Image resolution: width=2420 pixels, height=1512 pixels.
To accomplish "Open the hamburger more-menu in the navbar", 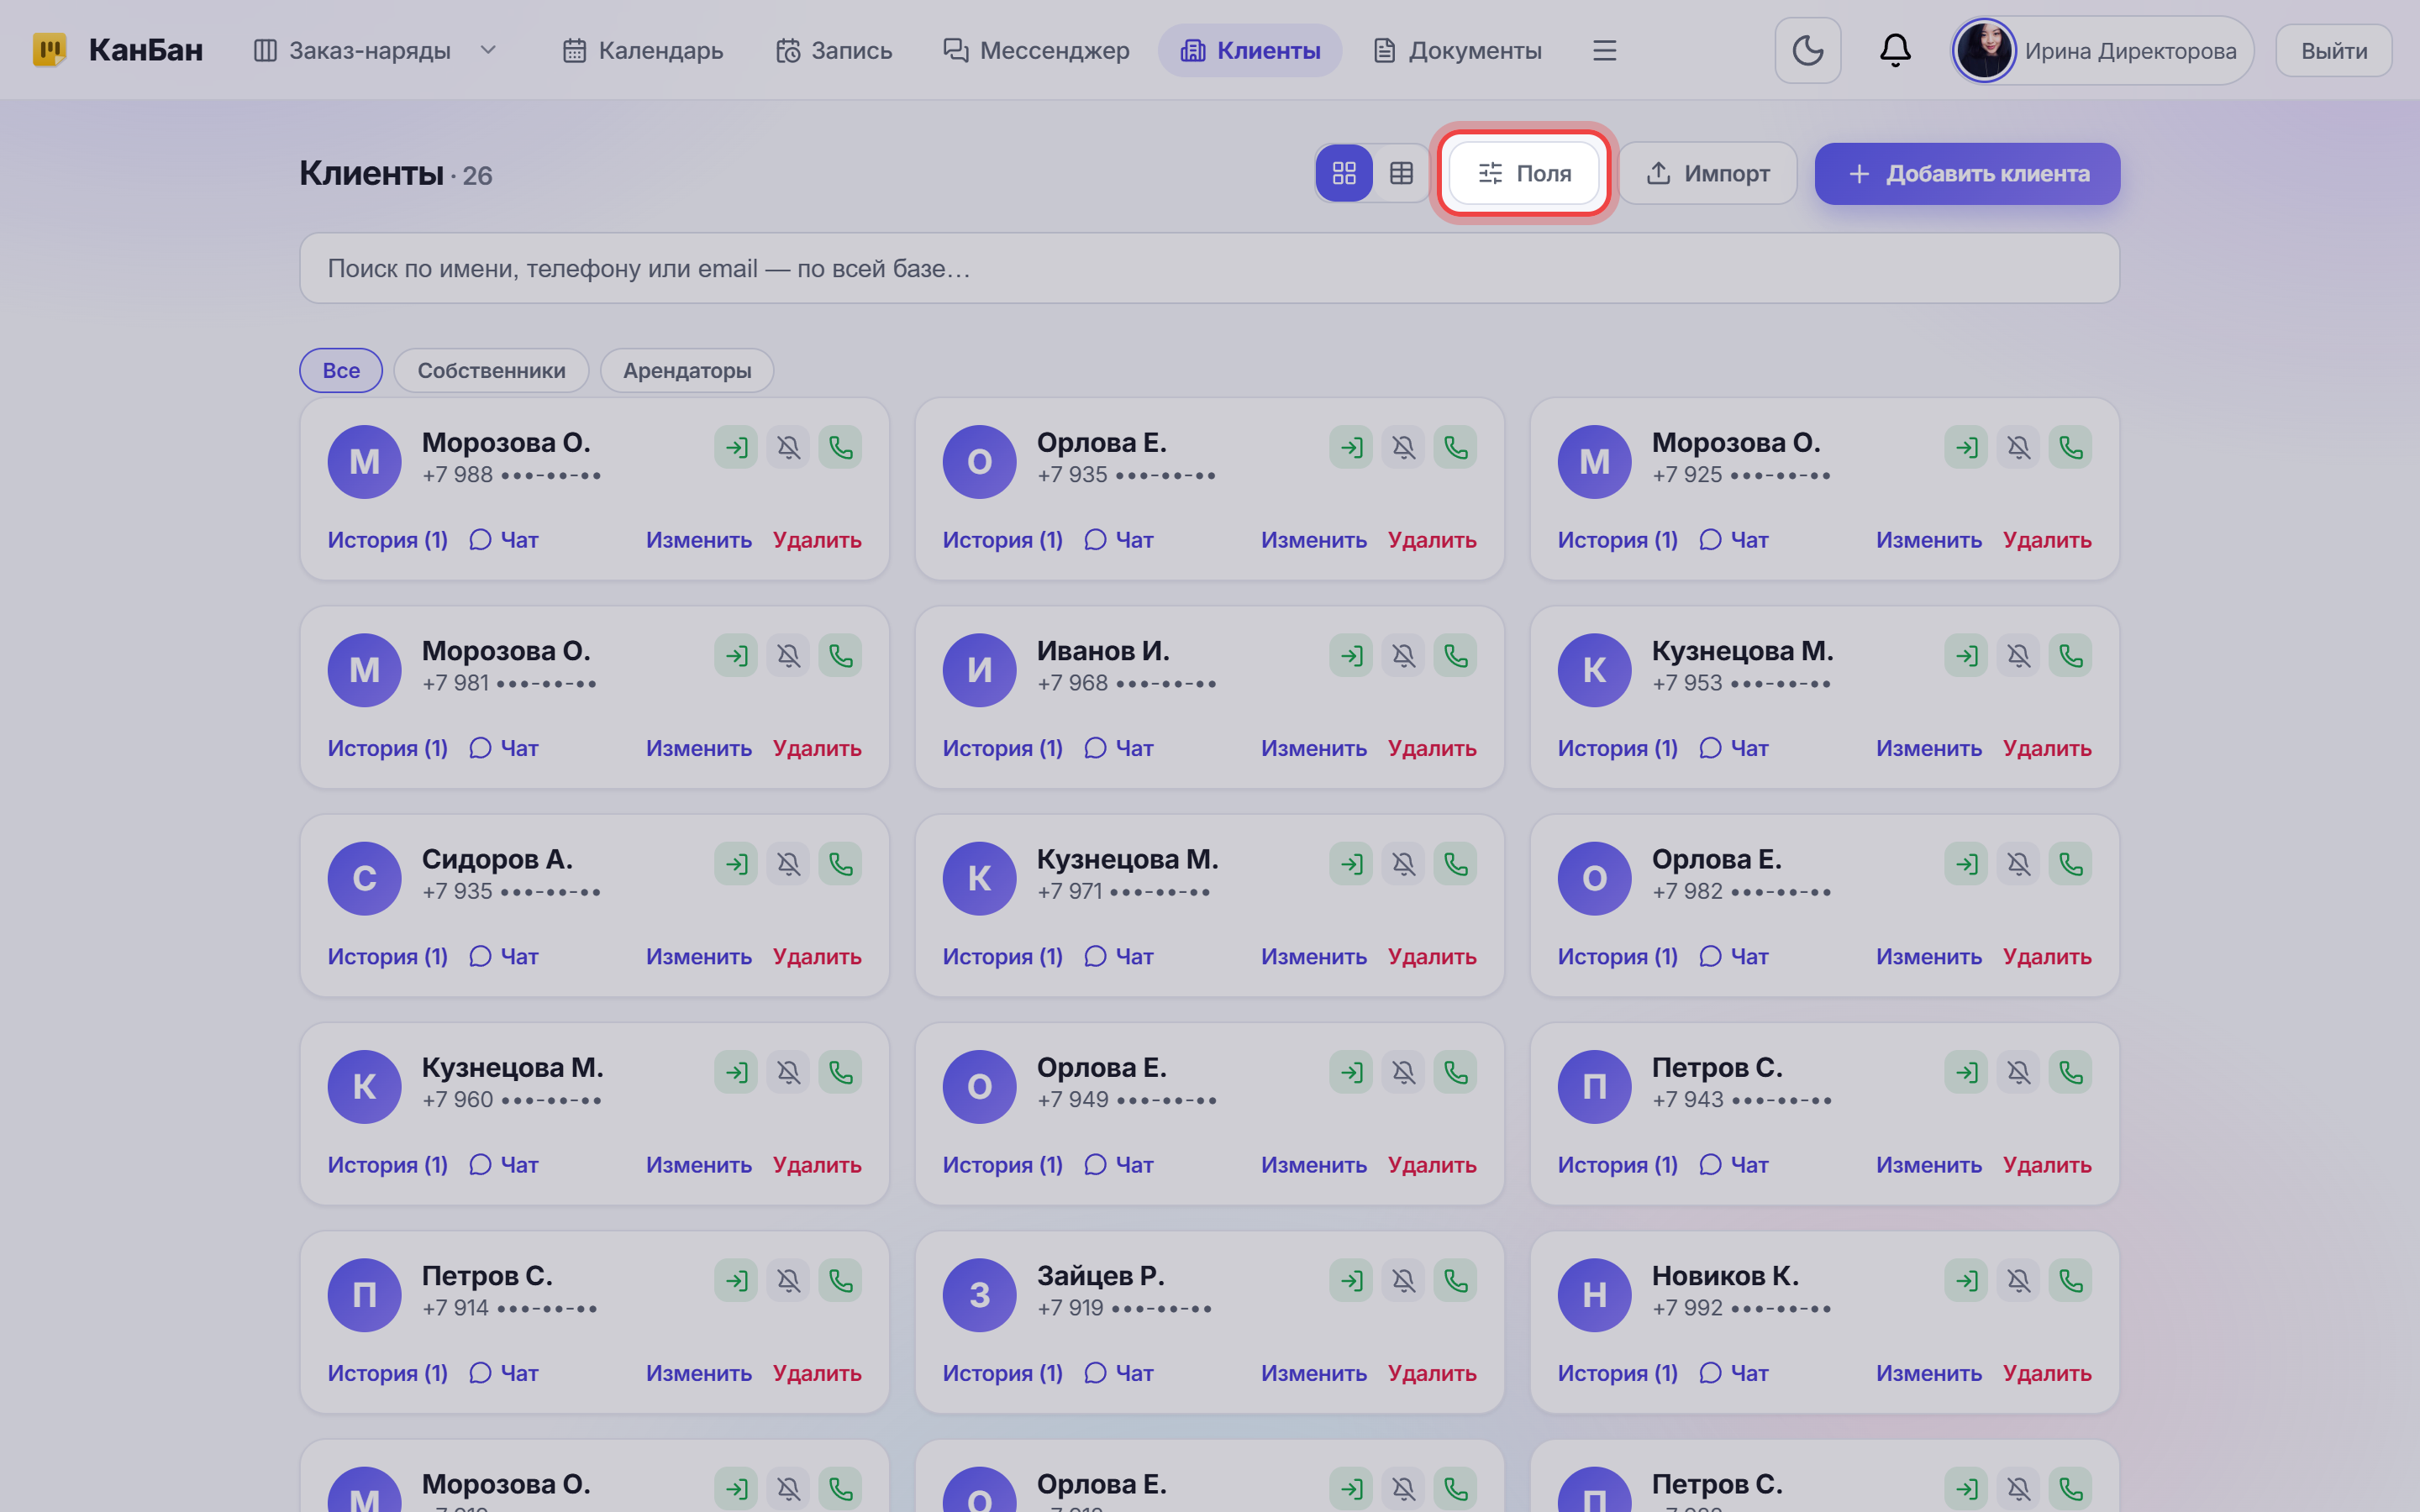I will pos(1604,50).
